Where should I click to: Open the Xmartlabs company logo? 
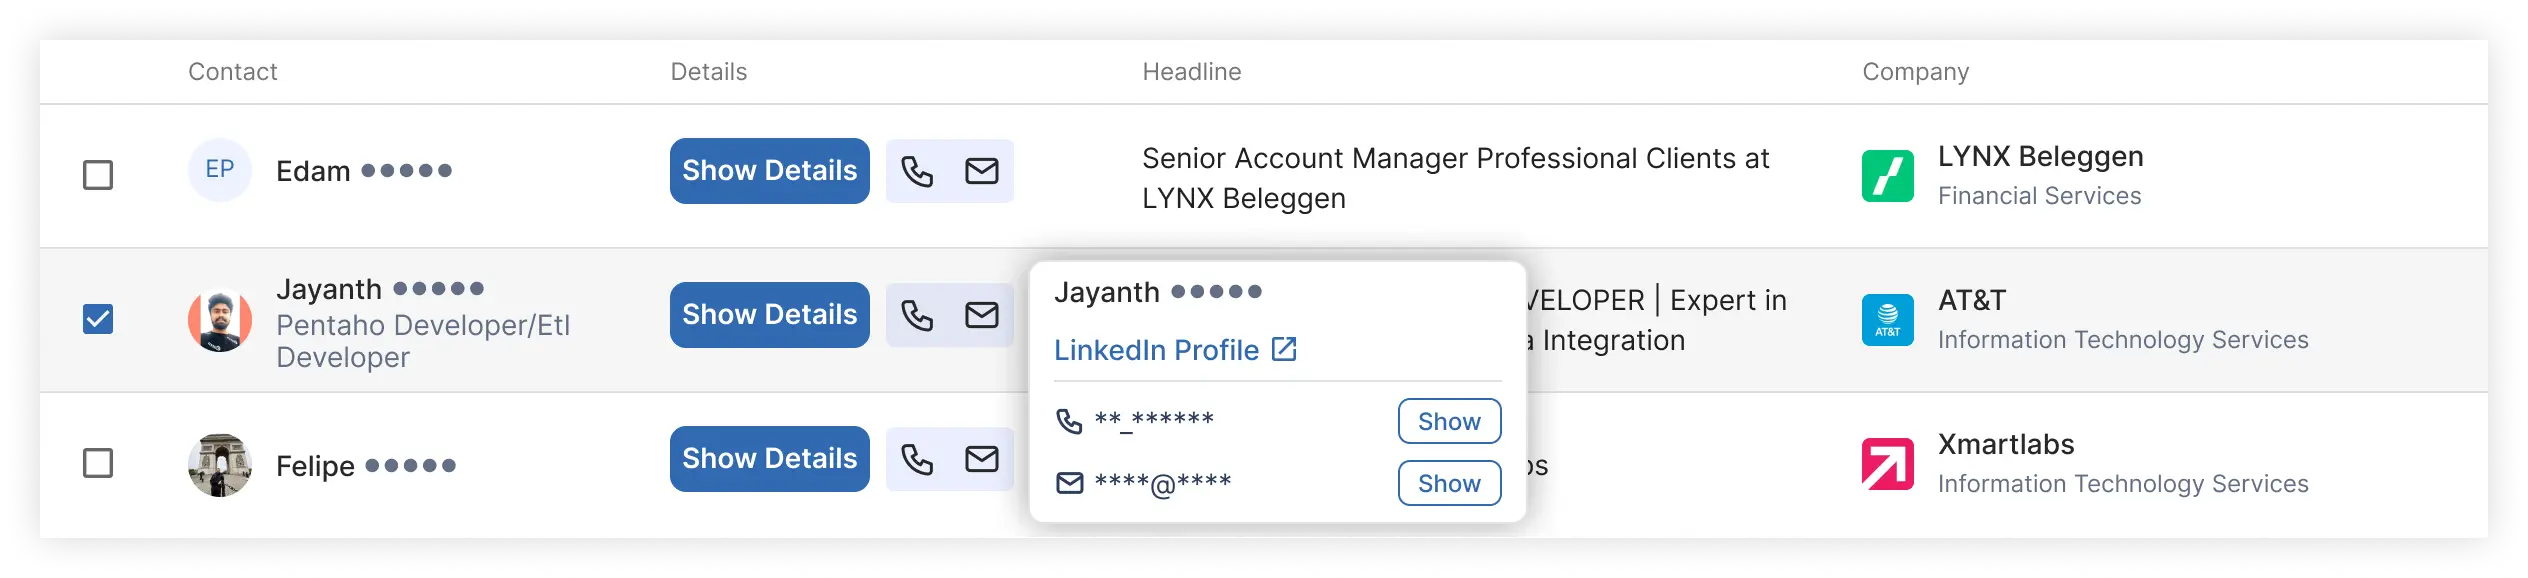(x=1887, y=464)
